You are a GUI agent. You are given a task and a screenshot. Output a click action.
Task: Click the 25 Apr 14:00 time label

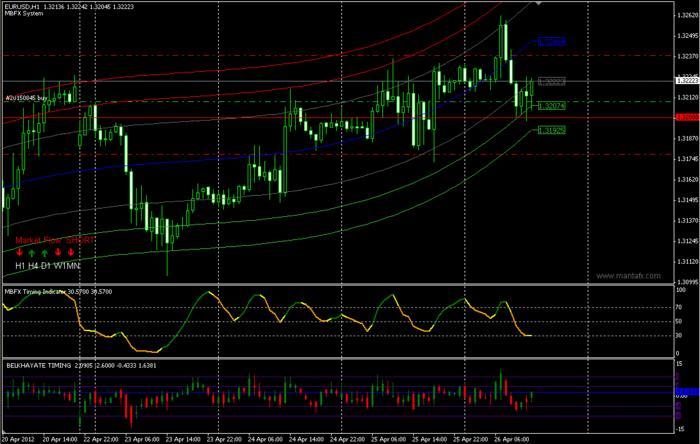[429, 439]
